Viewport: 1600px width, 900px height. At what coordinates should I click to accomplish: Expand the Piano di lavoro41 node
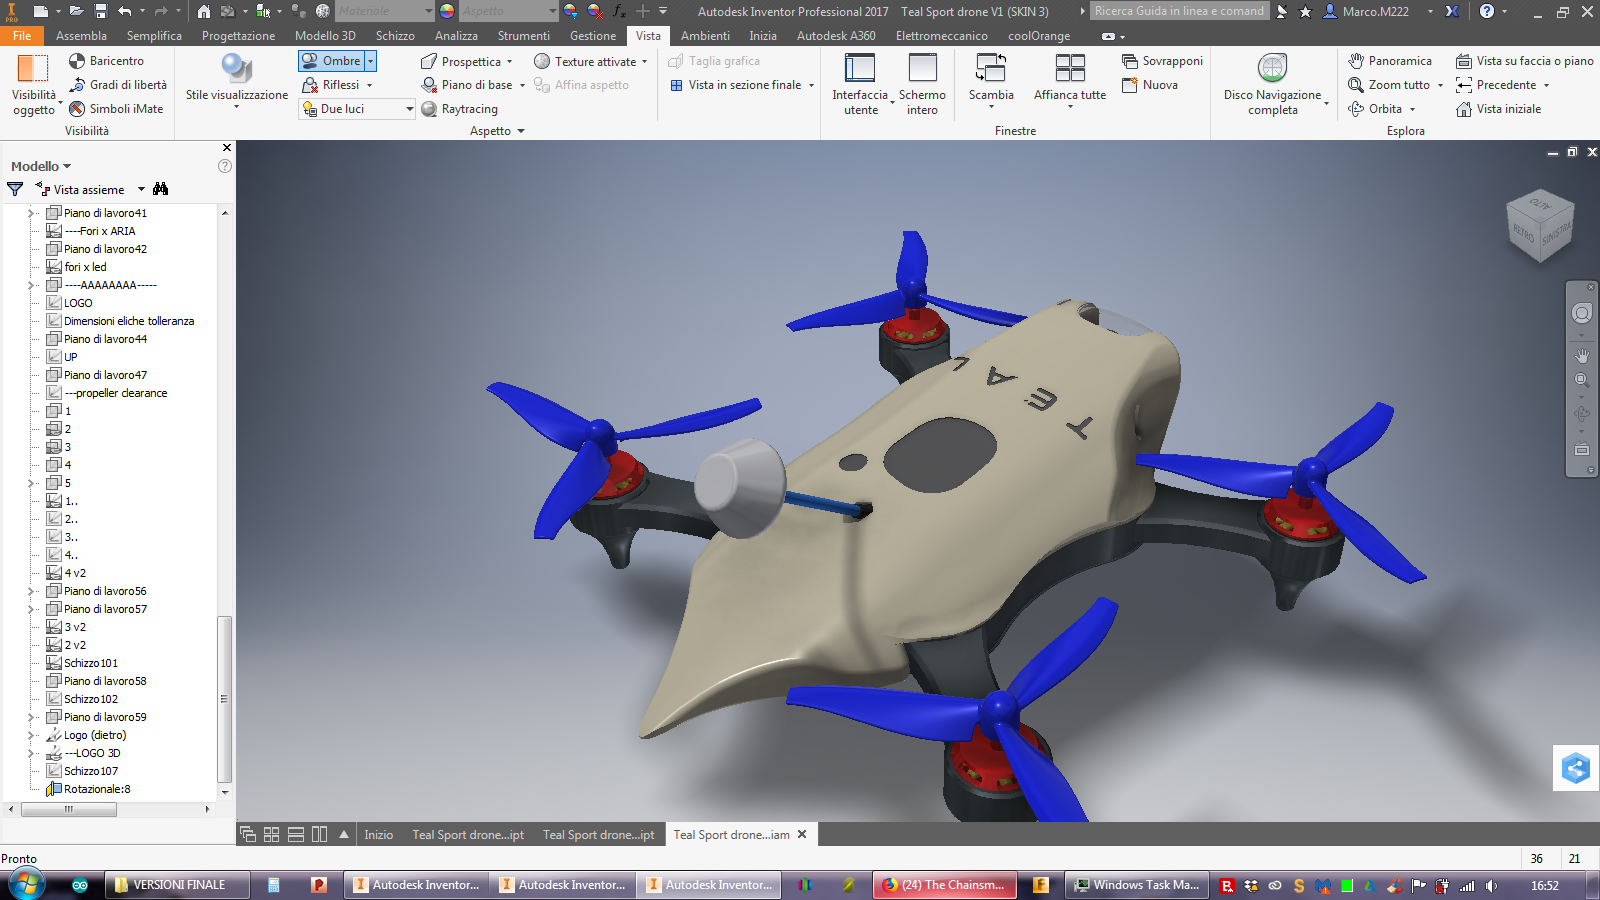point(31,213)
